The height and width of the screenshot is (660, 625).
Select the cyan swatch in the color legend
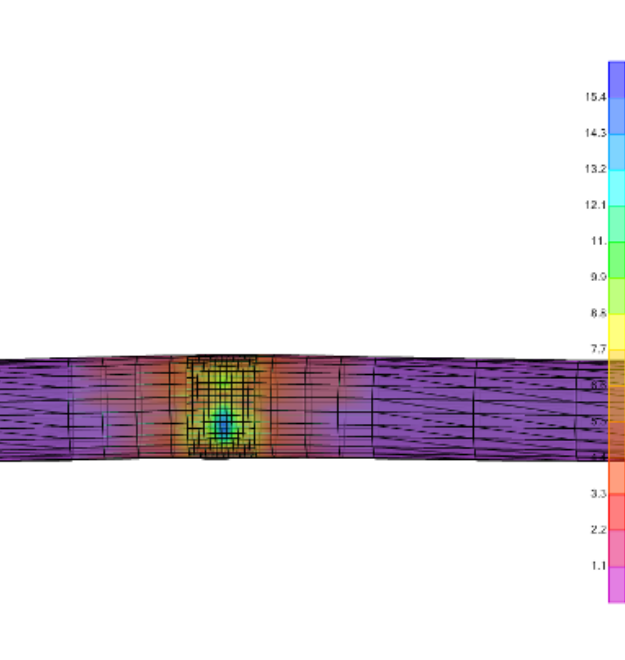click(617, 188)
